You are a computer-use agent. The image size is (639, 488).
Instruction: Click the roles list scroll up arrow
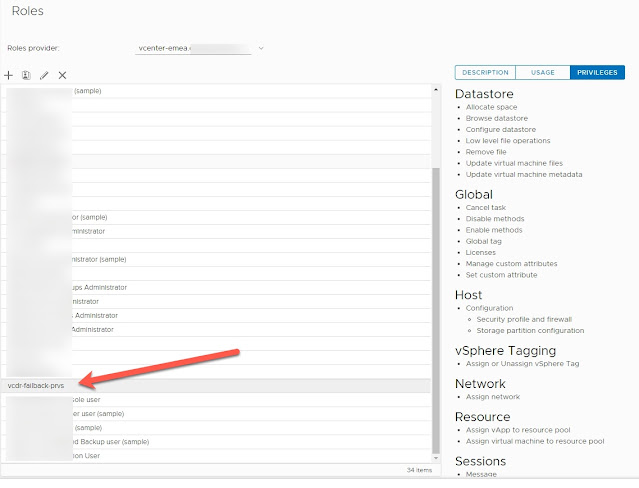(436, 90)
